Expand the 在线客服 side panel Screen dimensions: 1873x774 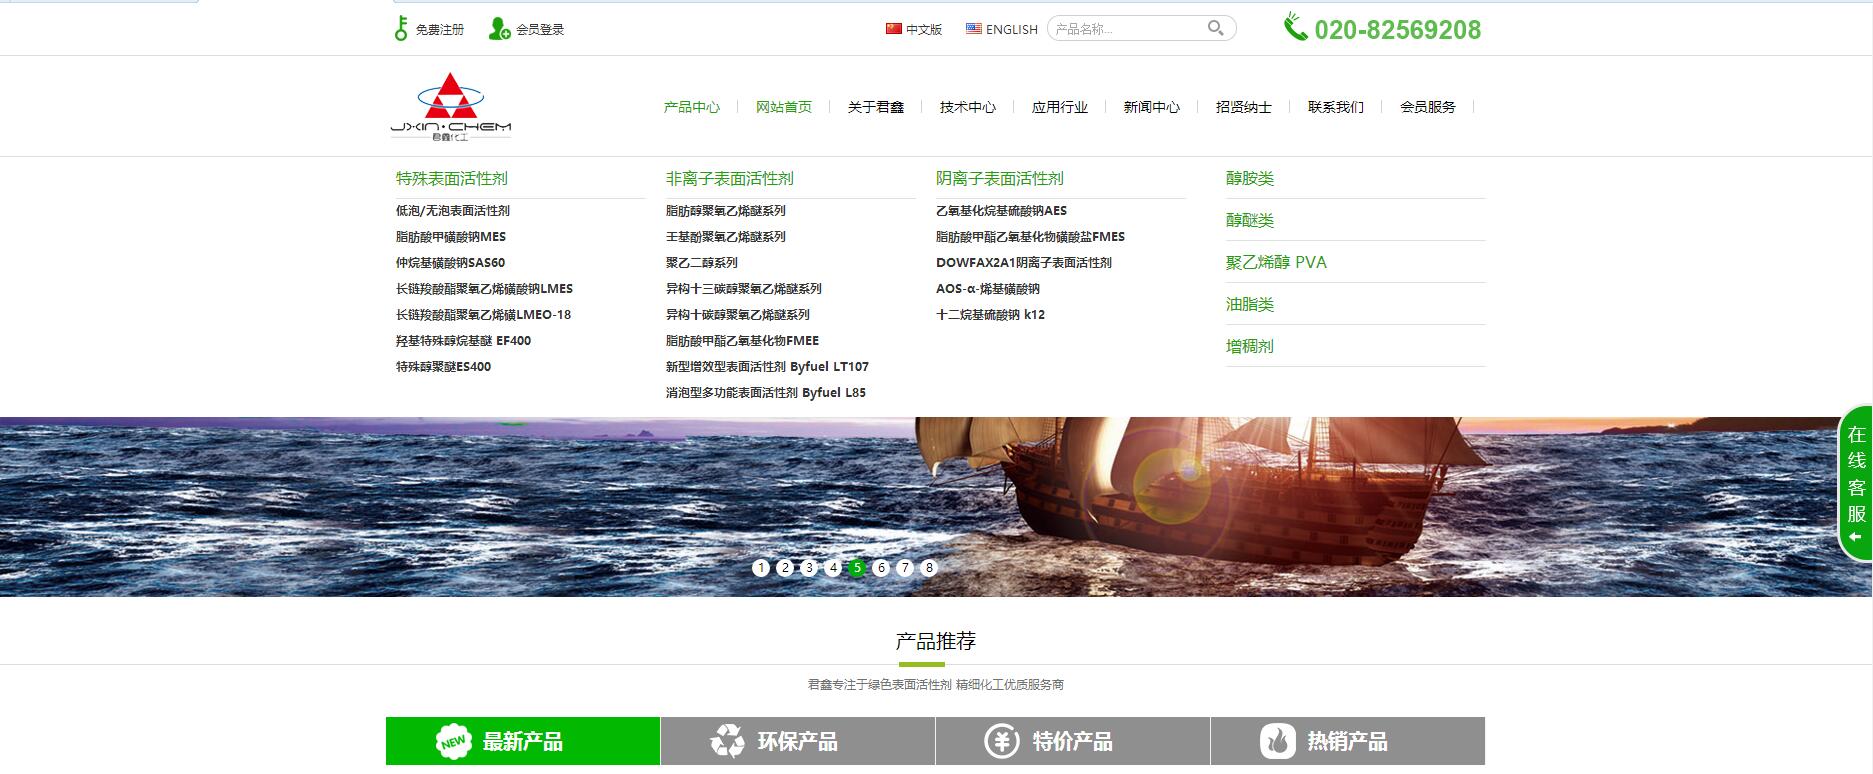1856,485
